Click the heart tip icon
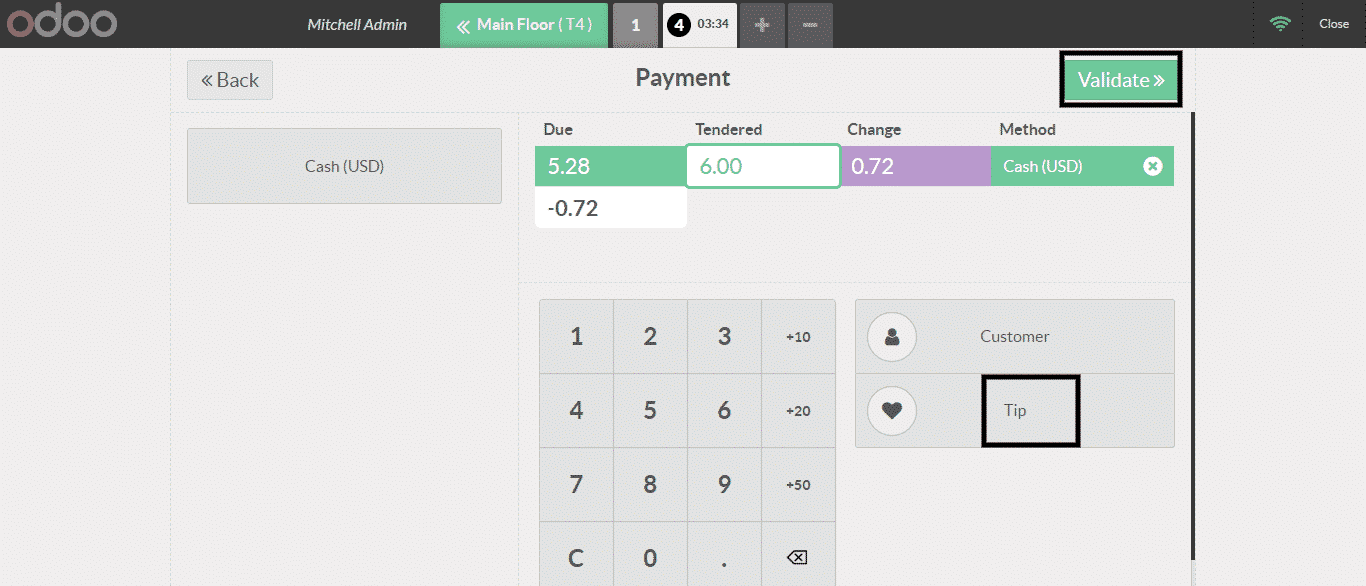The width and height of the screenshot is (1366, 586). (x=892, y=411)
